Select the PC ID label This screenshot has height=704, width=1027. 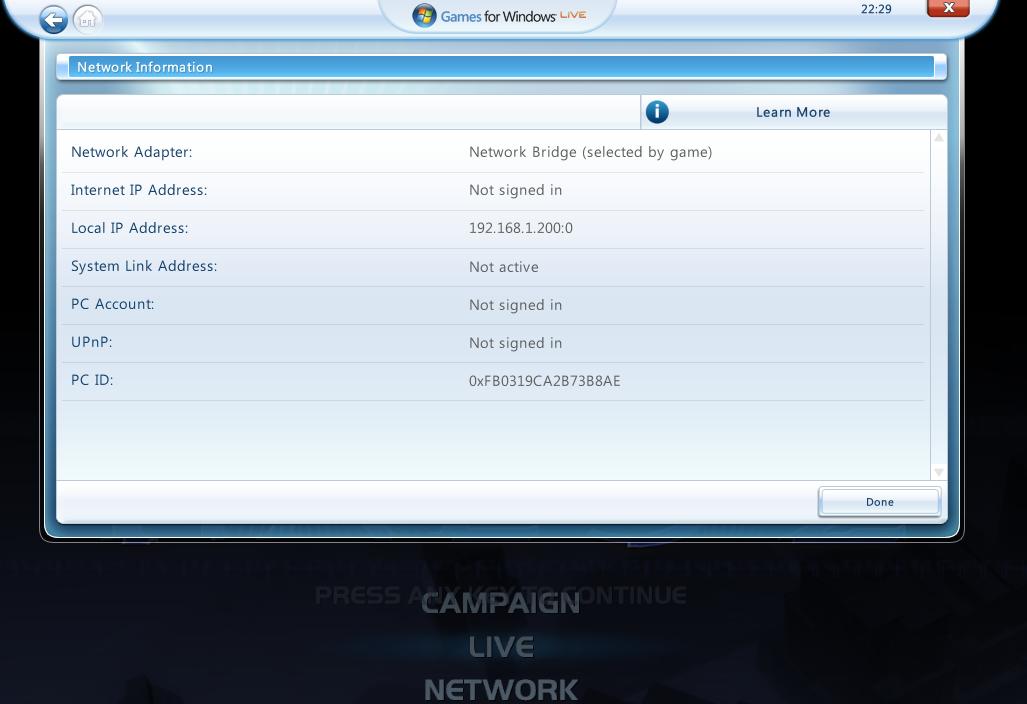click(92, 380)
